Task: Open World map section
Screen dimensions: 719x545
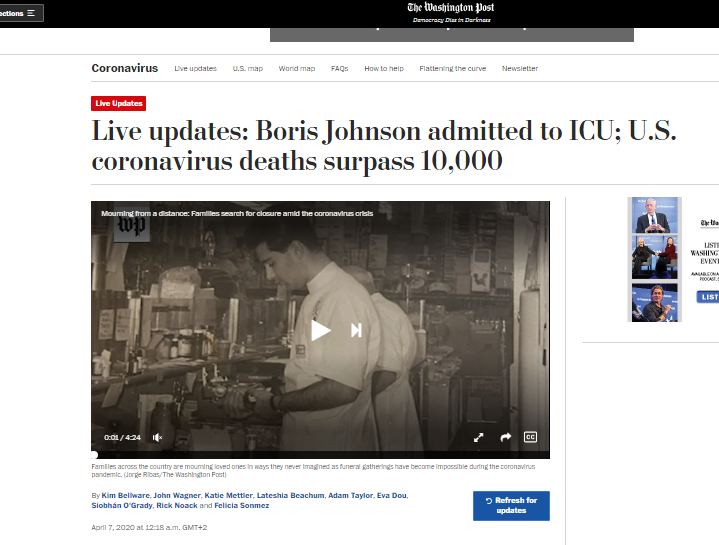Action: coord(297,68)
